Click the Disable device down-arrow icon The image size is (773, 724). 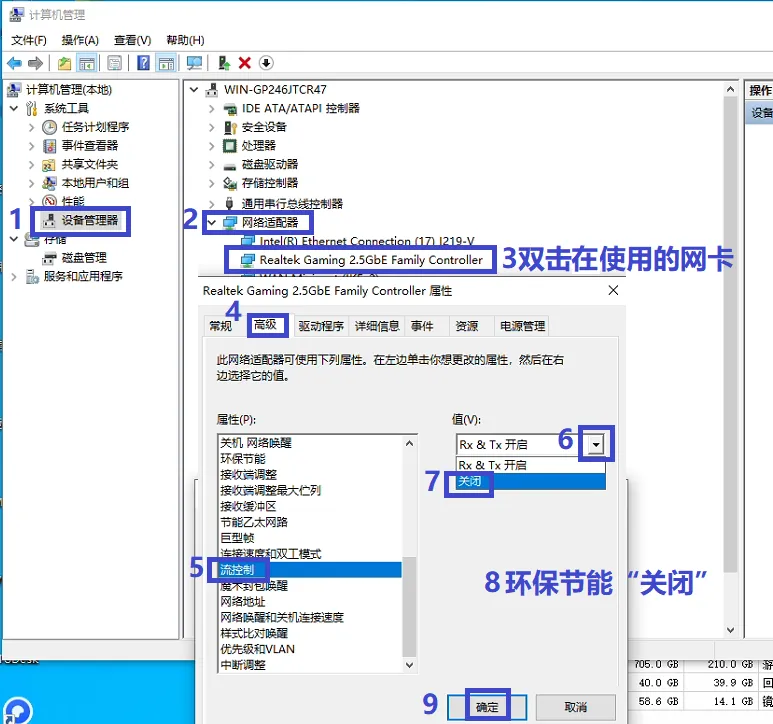click(x=266, y=63)
